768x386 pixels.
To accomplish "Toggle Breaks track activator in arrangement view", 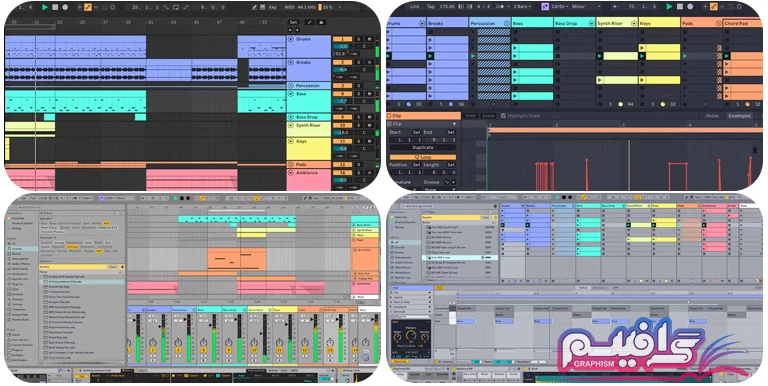I will [342, 63].
